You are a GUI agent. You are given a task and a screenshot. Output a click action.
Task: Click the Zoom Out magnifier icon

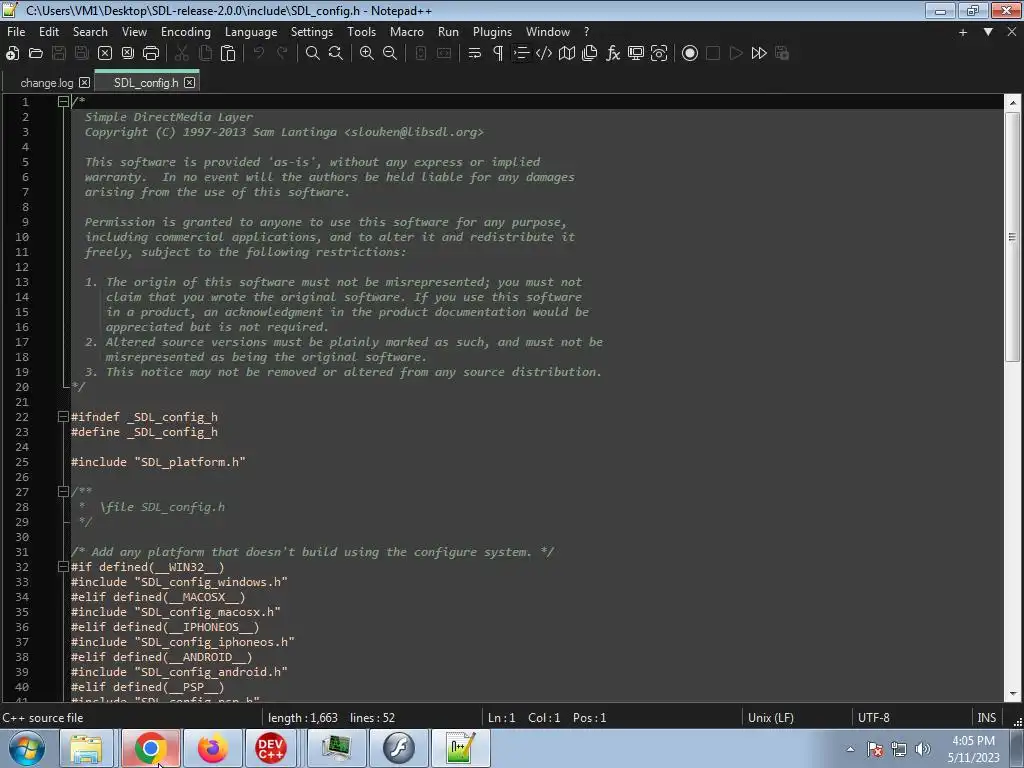pyautogui.click(x=390, y=54)
